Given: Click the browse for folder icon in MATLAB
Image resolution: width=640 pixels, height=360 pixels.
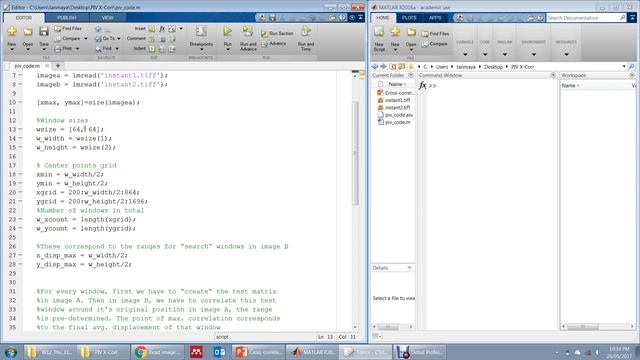Looking at the screenshot, I should [x=402, y=67].
